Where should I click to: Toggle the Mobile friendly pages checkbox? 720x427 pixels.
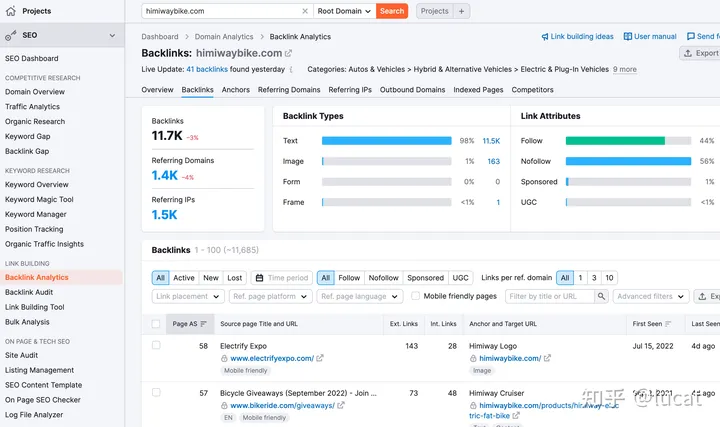tap(416, 296)
